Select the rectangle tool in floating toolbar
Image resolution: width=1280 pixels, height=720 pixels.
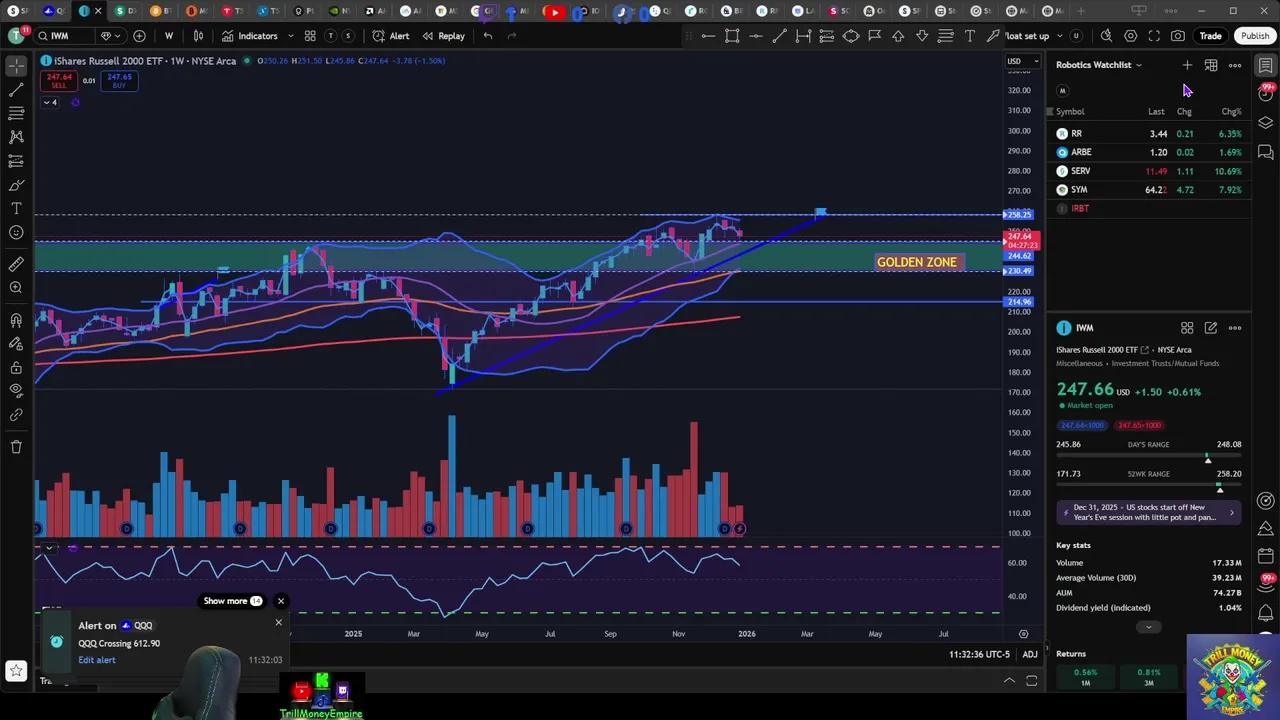point(732,36)
